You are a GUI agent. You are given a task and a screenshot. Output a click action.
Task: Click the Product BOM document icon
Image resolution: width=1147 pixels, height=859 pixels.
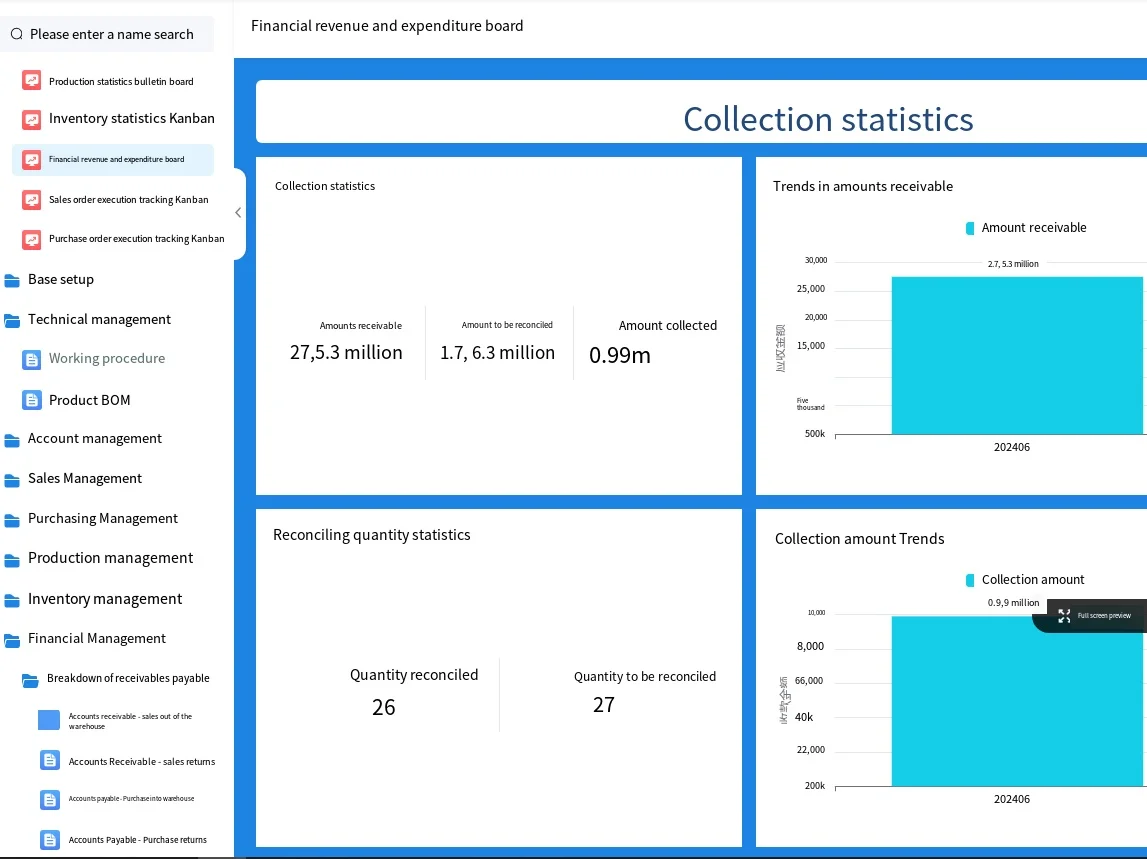click(x=32, y=400)
